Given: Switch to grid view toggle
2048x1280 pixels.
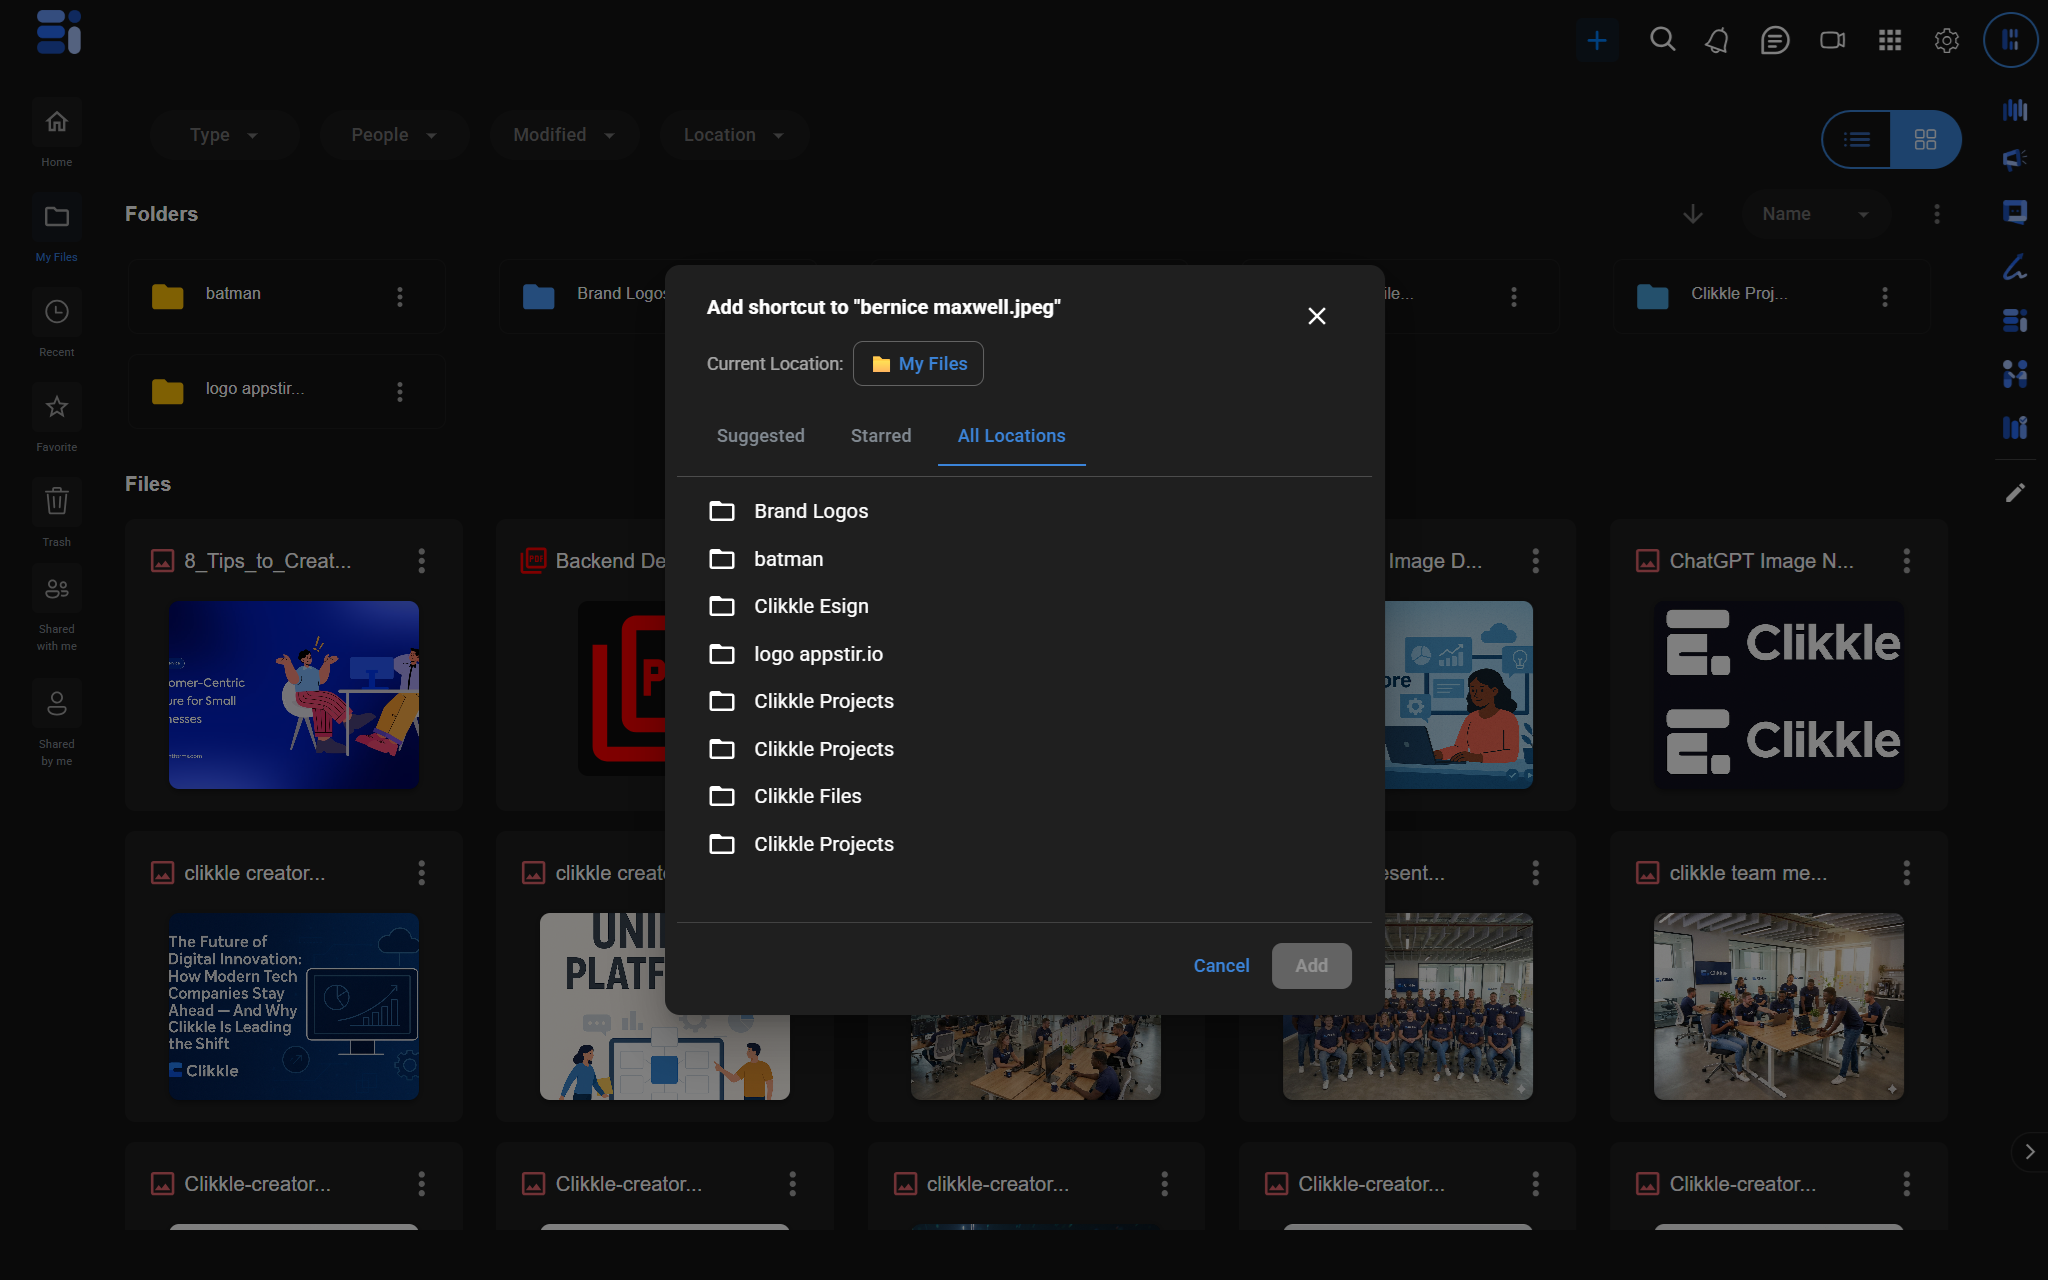Looking at the screenshot, I should coord(1925,140).
